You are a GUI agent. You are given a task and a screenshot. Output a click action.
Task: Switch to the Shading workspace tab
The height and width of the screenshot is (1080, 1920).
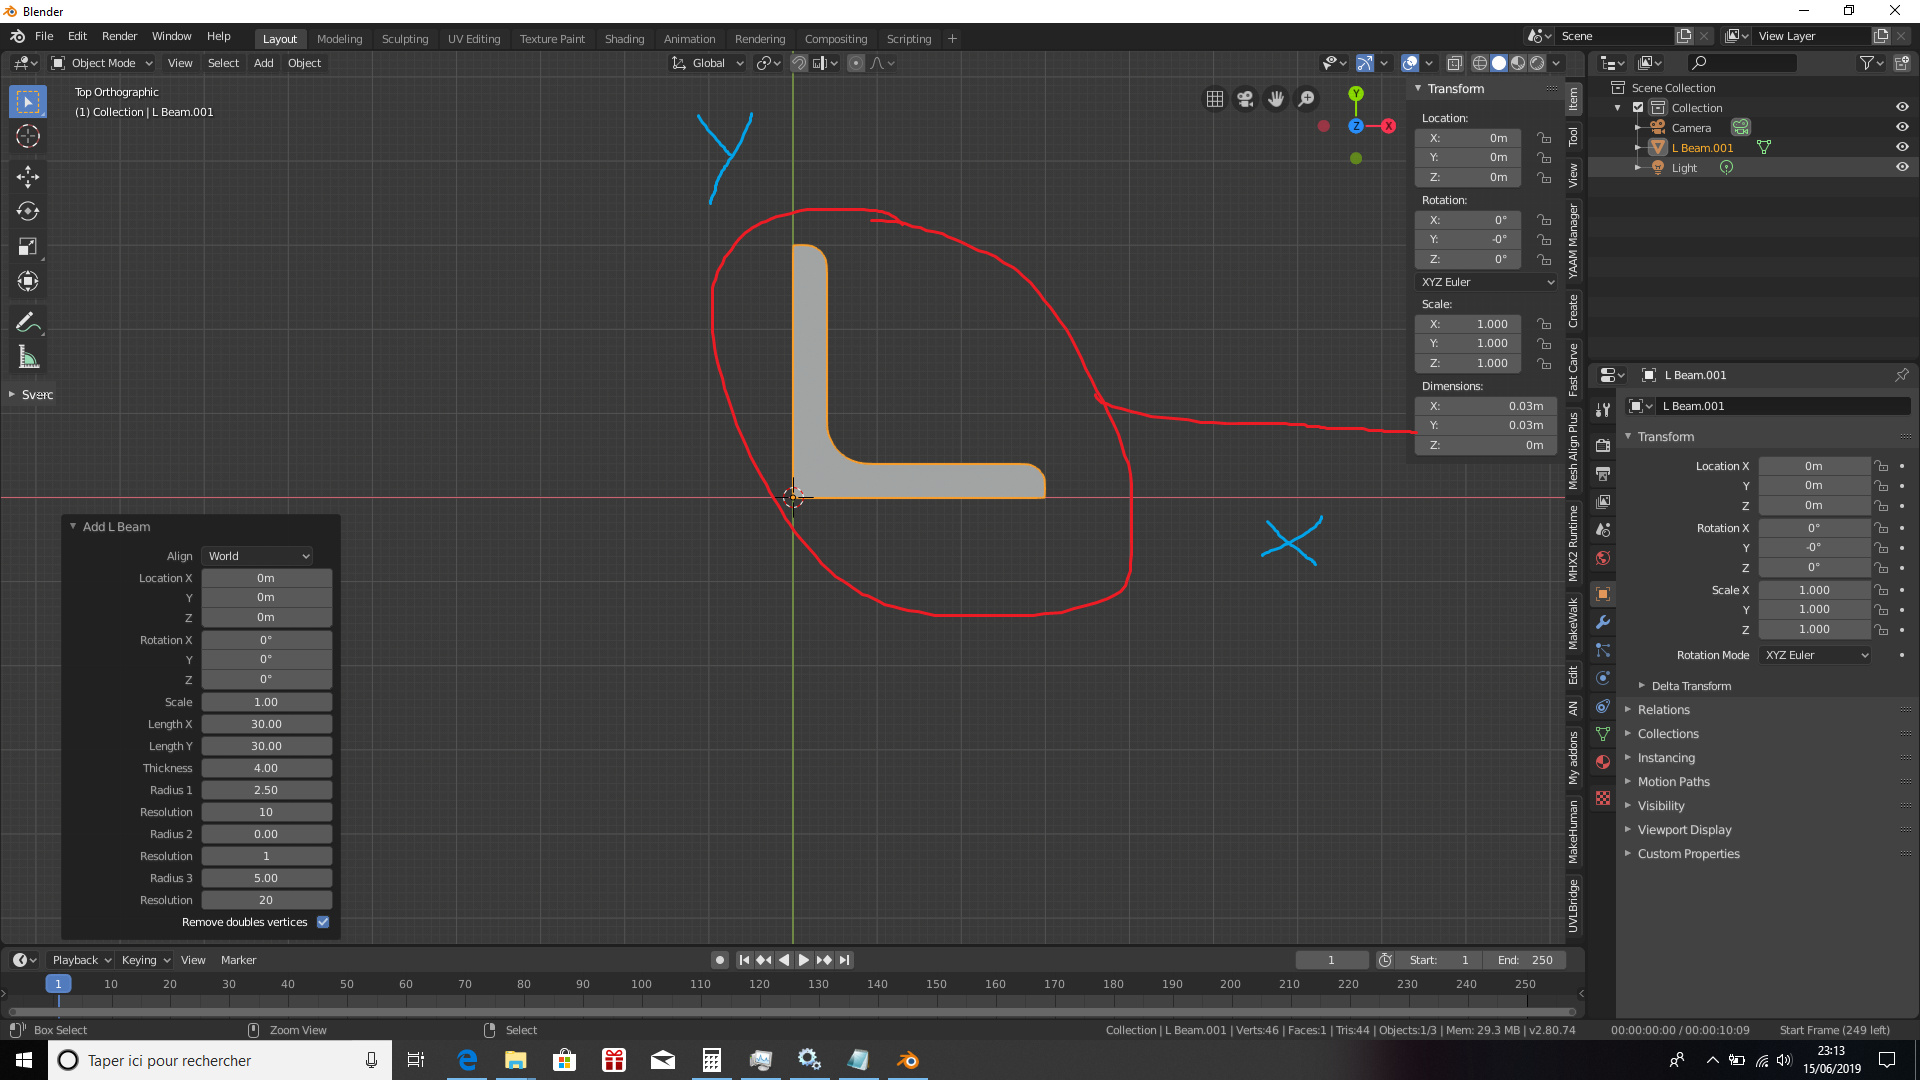coord(624,39)
